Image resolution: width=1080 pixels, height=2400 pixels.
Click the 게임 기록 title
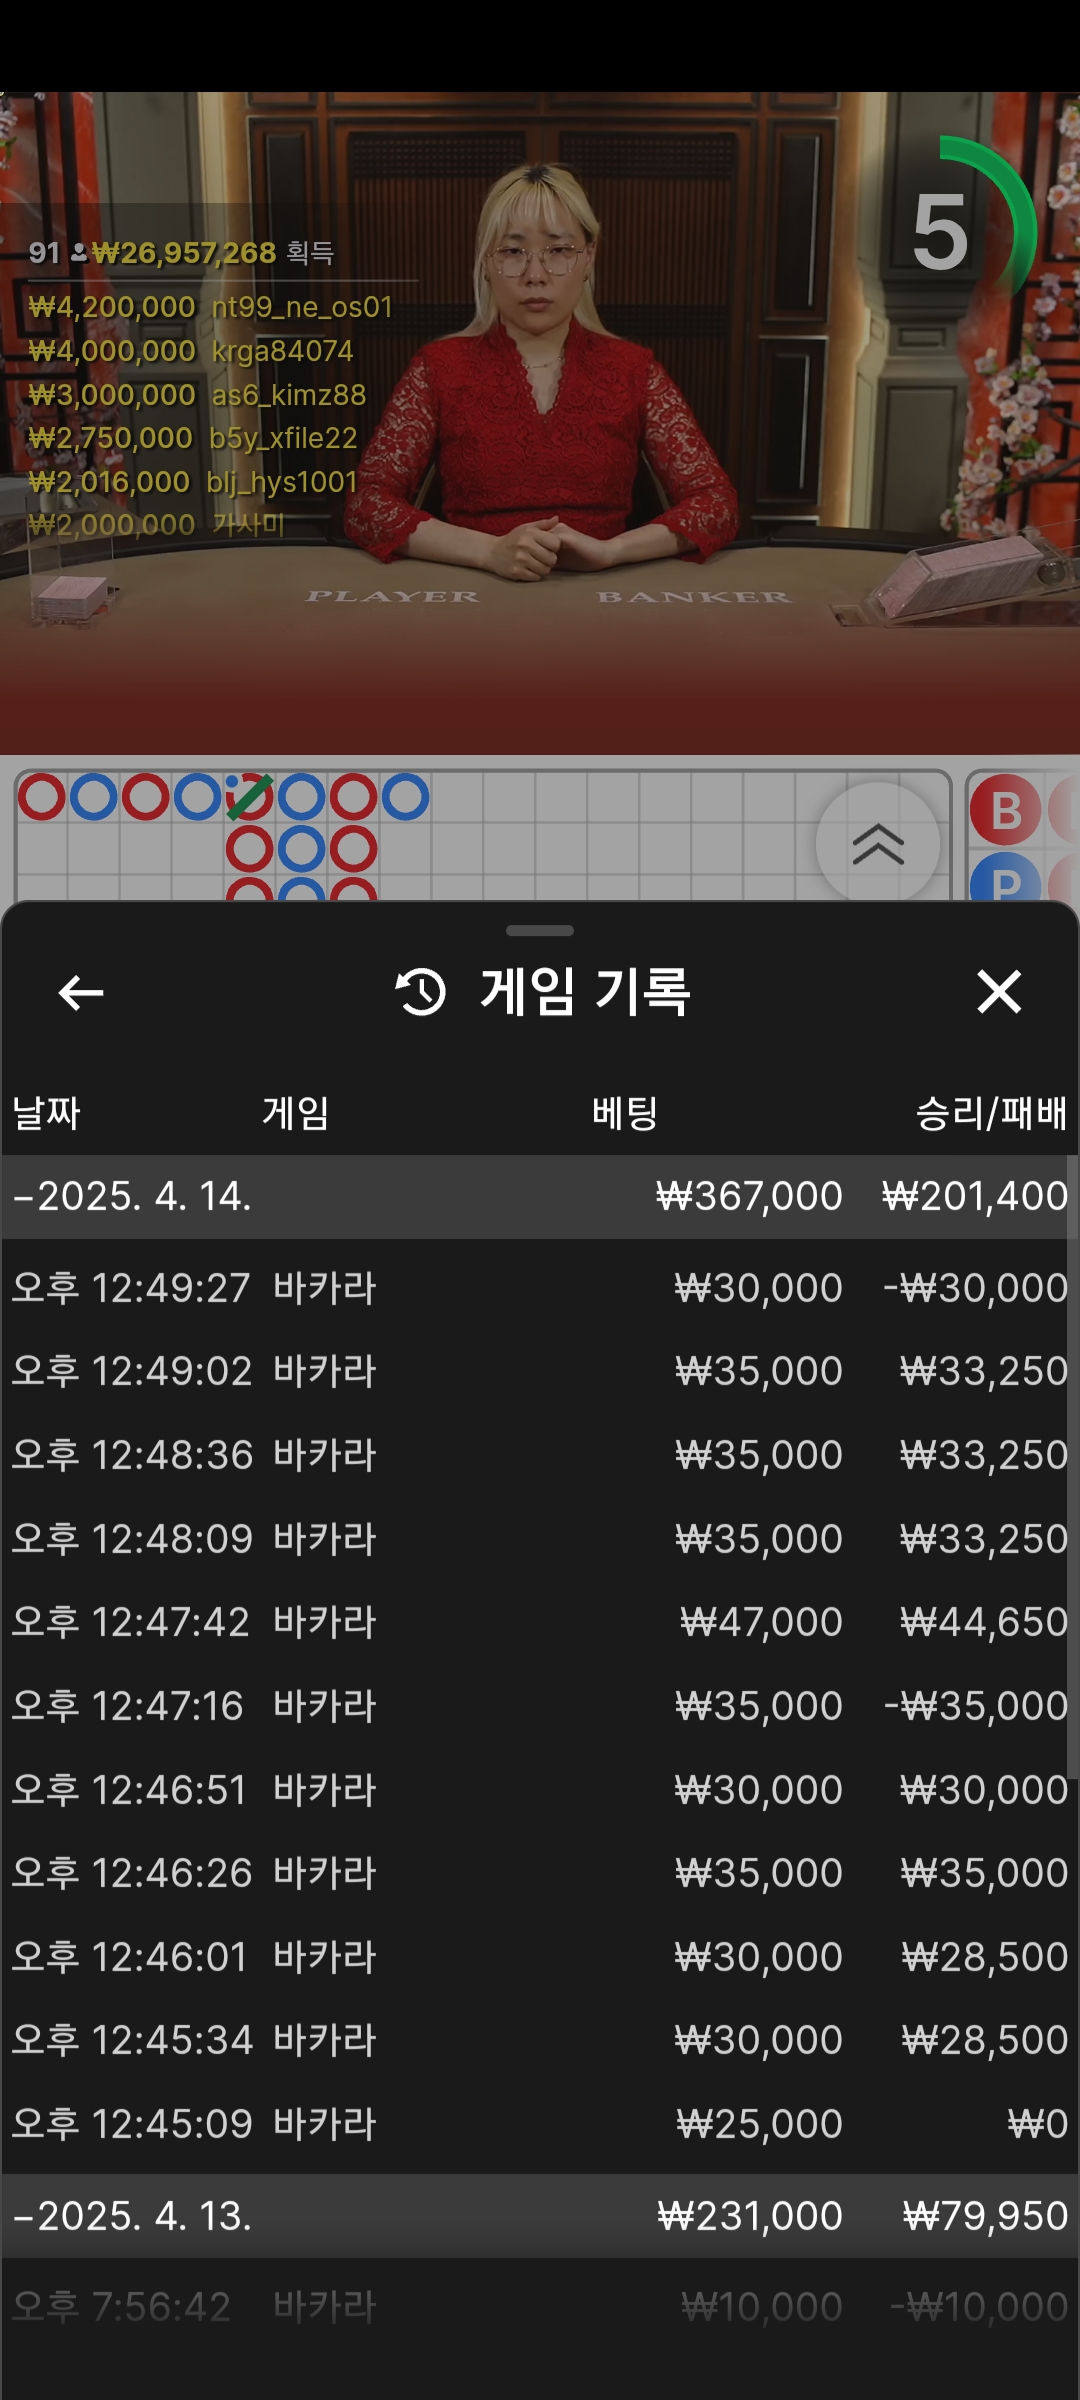pos(585,992)
